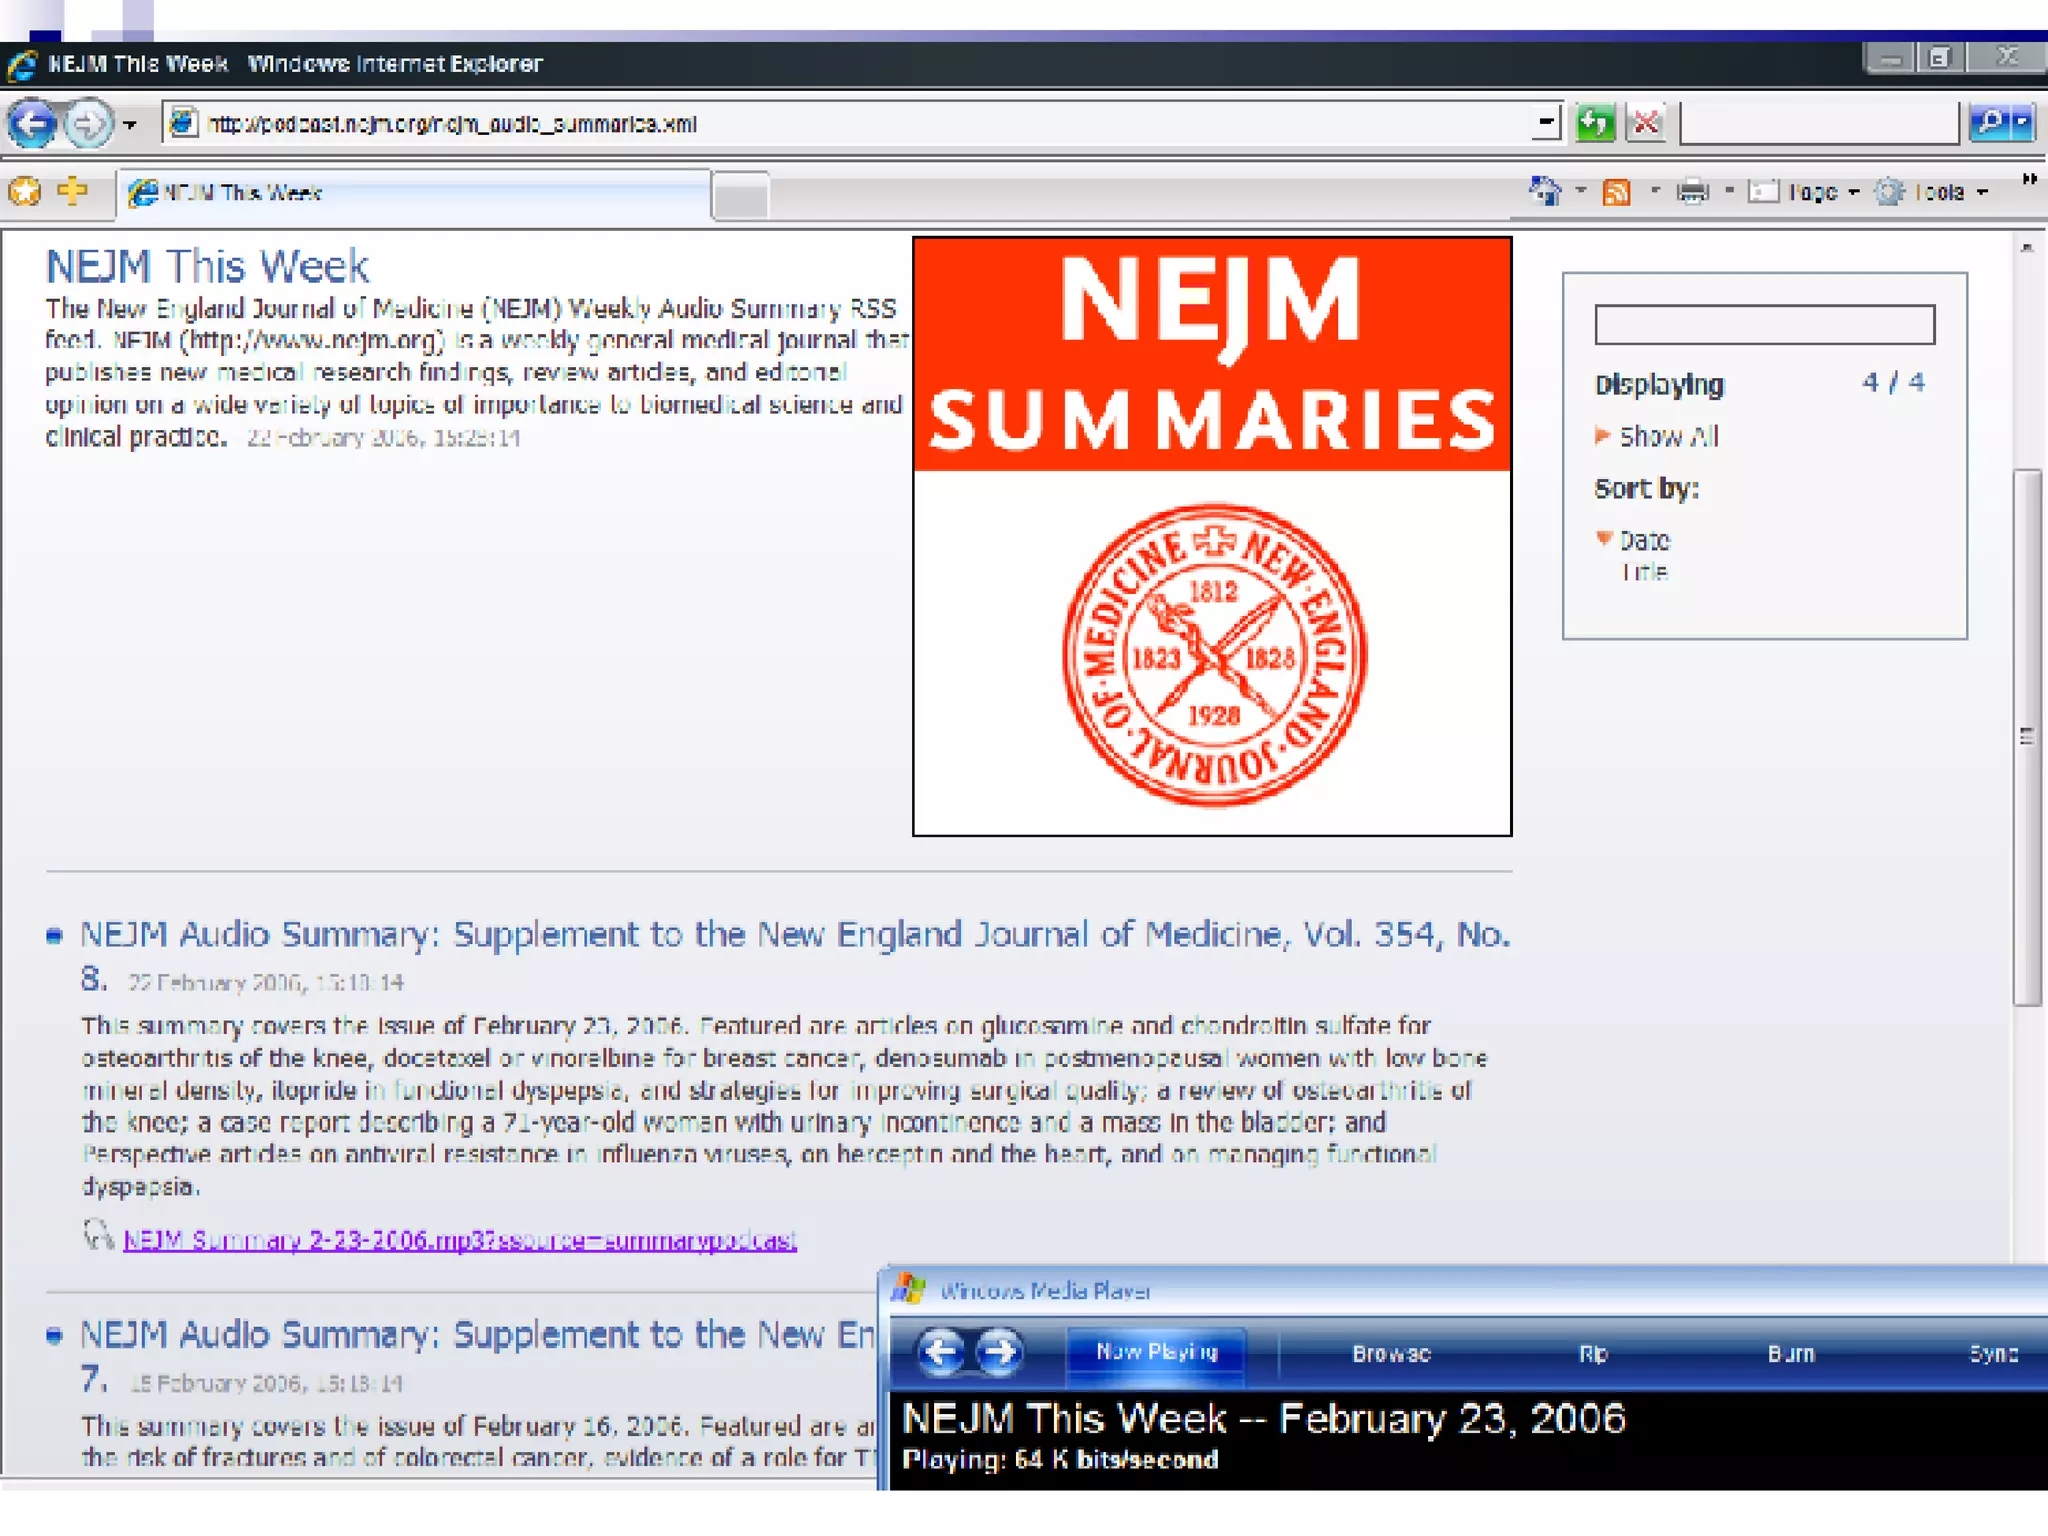The image size is (2048, 1536).
Task: Click Windows Media Player forward arrow
Action: coord(999,1352)
